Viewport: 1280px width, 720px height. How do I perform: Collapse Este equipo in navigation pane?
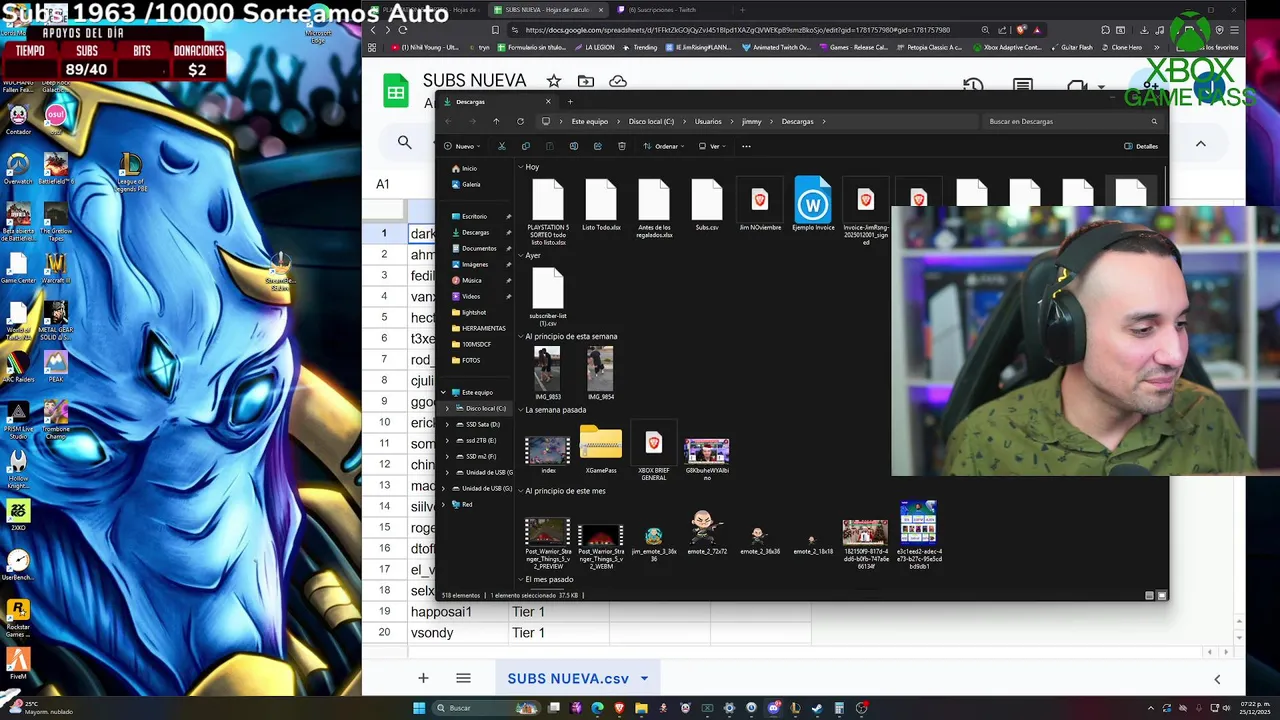click(x=444, y=392)
